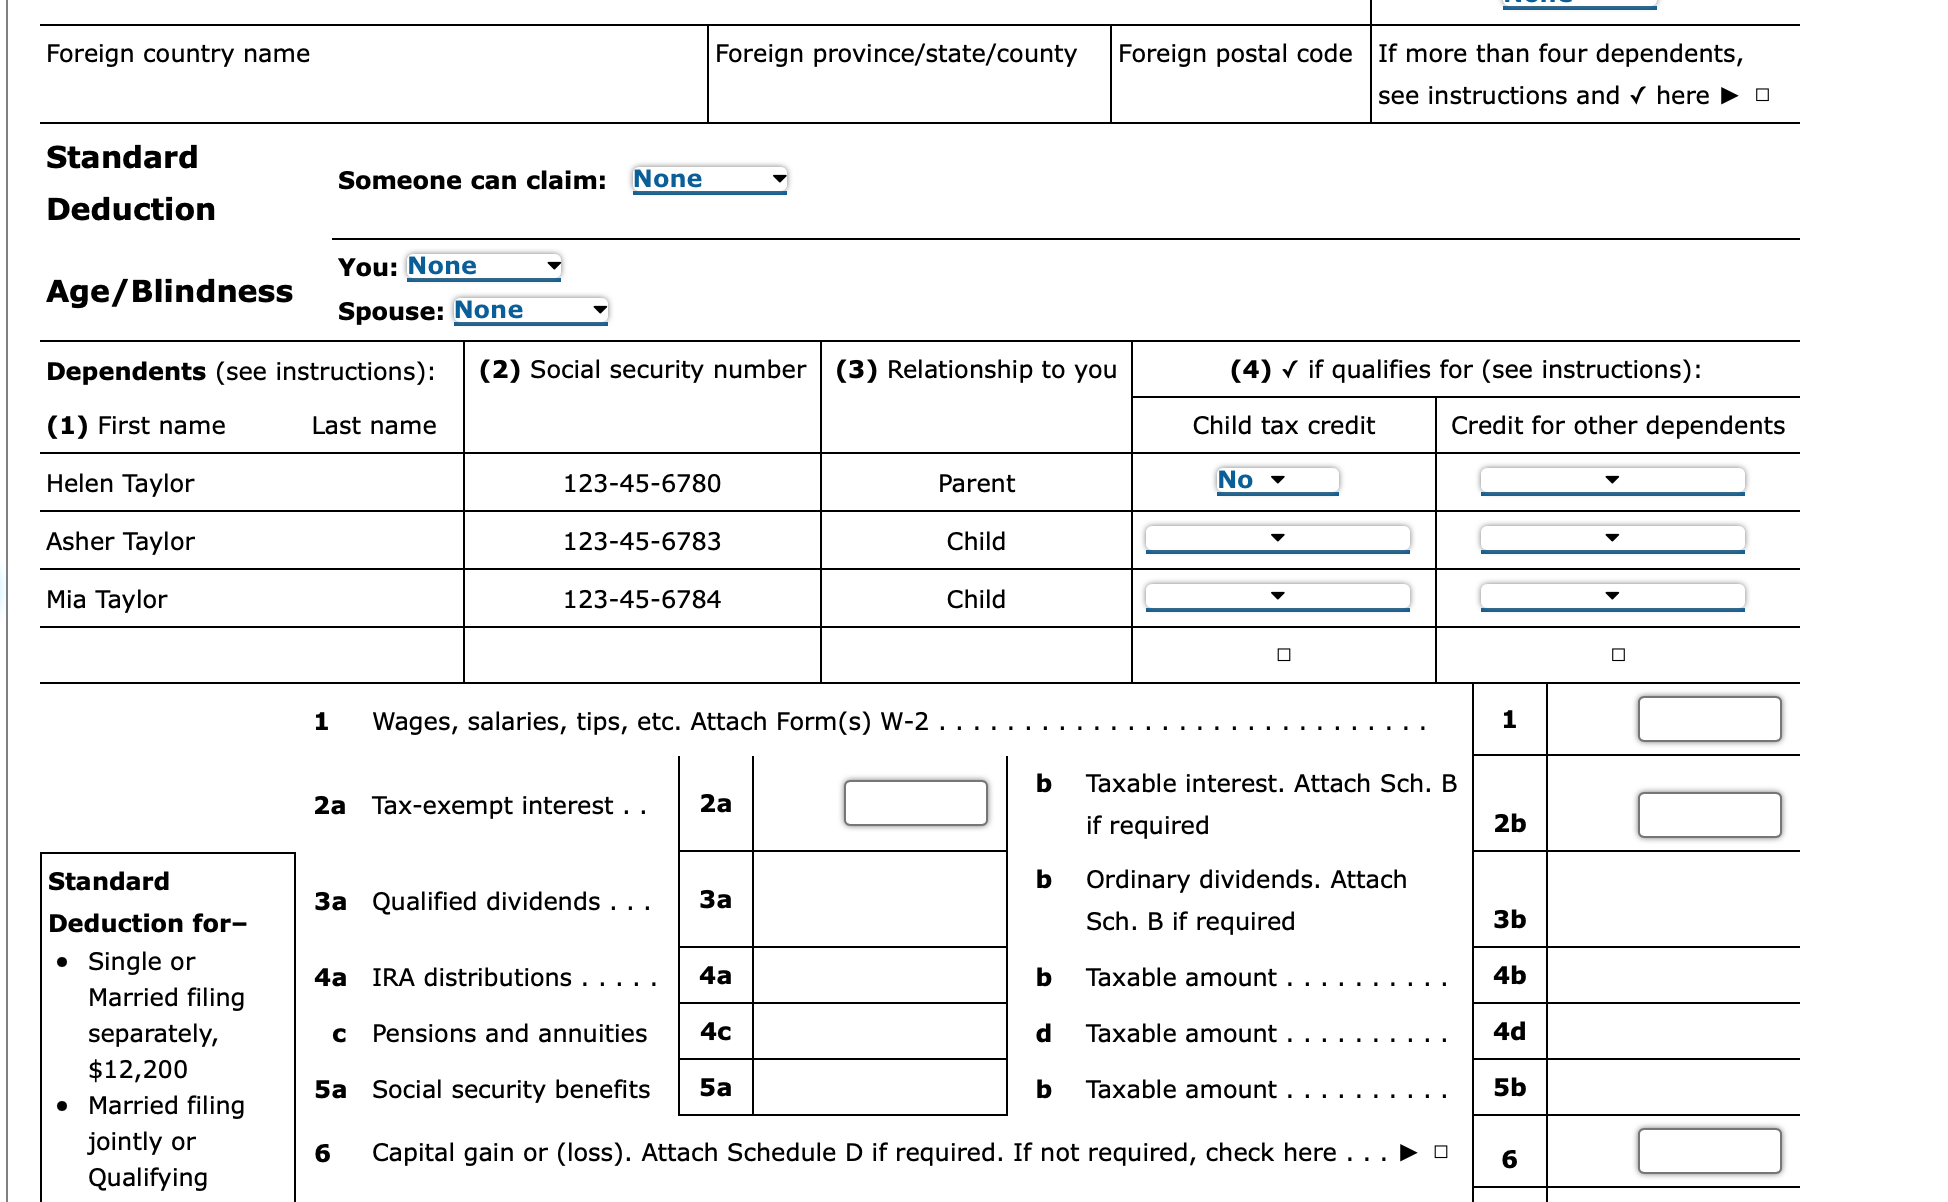
Task: Check the Schedule D not required box
Action: [x=1441, y=1152]
